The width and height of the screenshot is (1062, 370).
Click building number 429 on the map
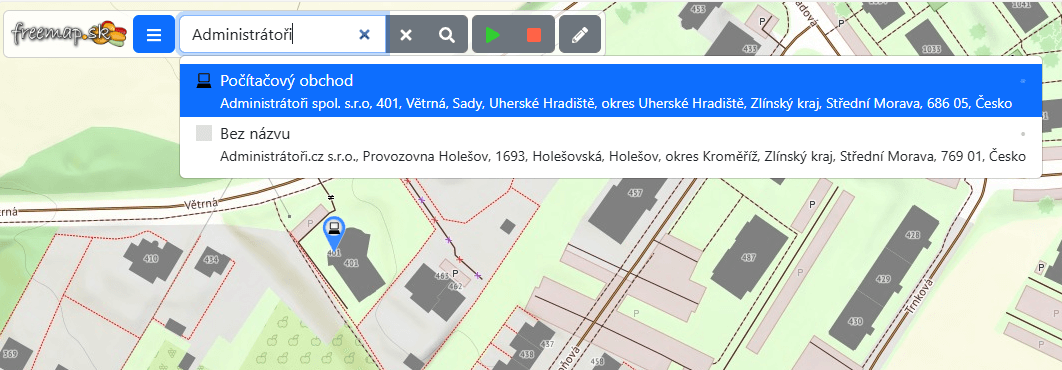pyautogui.click(x=883, y=279)
